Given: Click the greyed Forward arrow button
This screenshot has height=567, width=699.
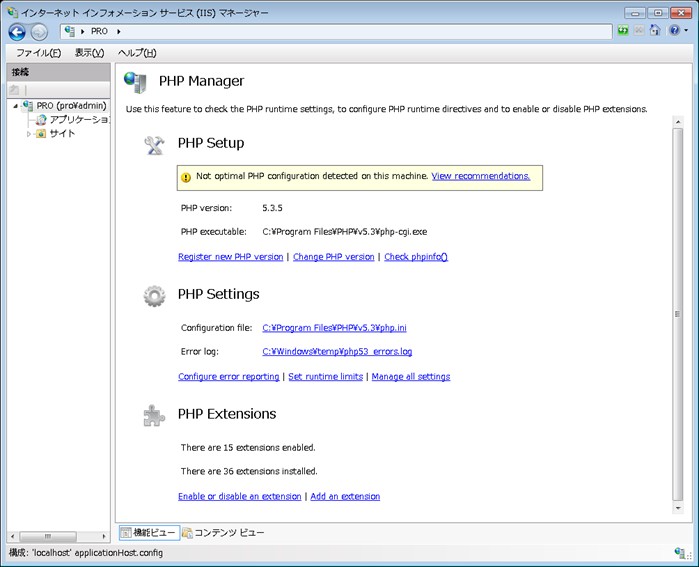Looking at the screenshot, I should click(x=39, y=32).
